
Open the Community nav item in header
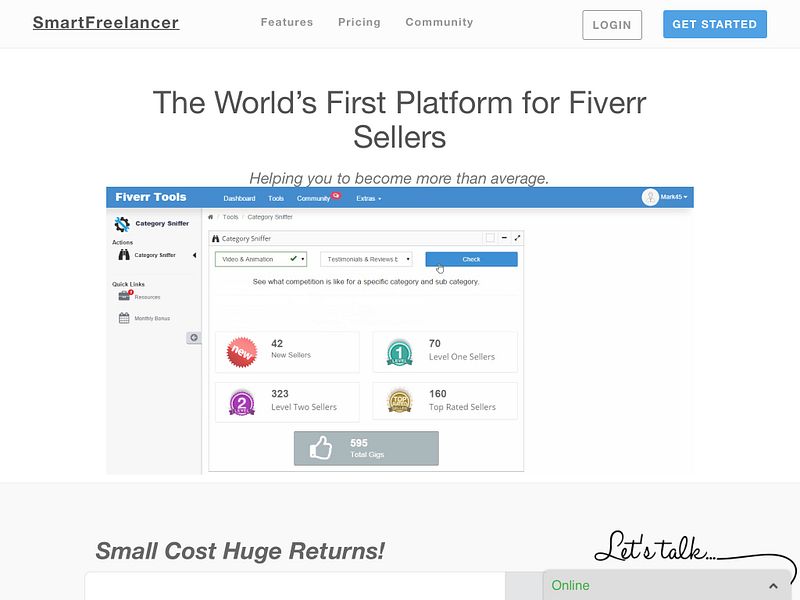439,22
